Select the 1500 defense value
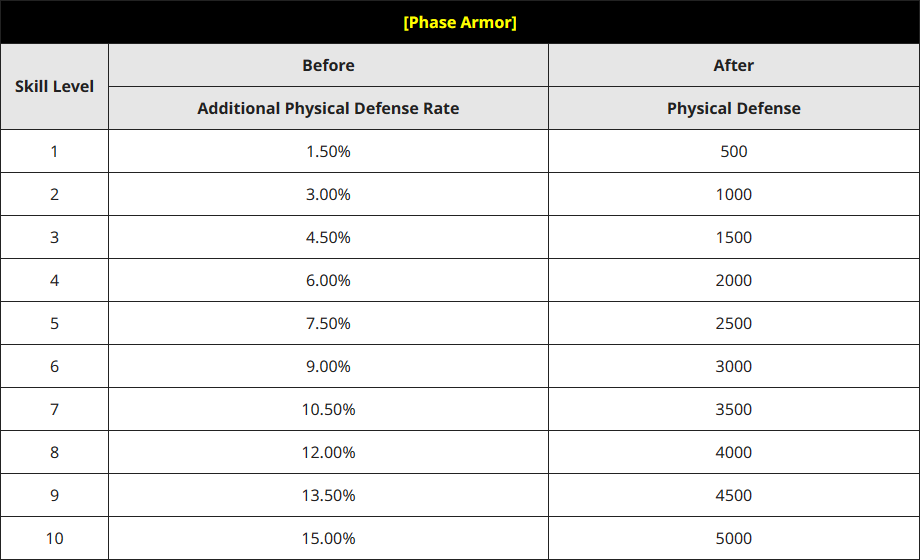The width and height of the screenshot is (920, 560). [733, 237]
